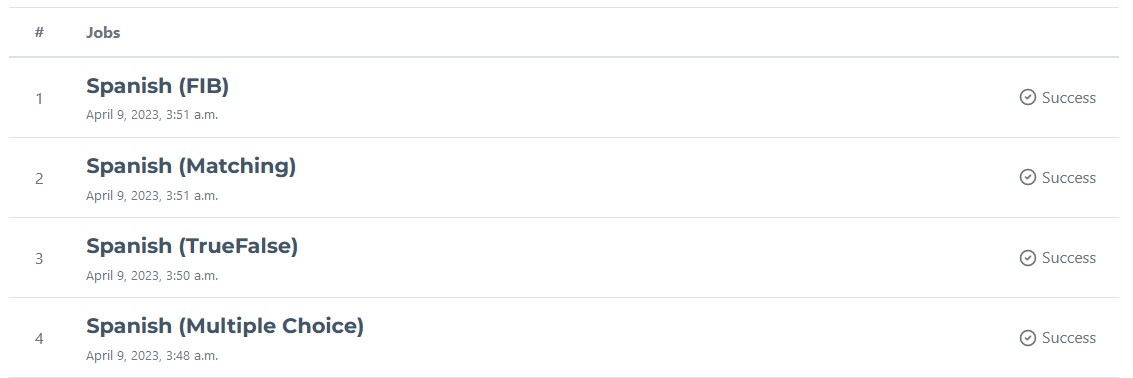The width and height of the screenshot is (1133, 378).
Task: Open the Spanish (Multiple Choice) job
Action: (x=225, y=327)
